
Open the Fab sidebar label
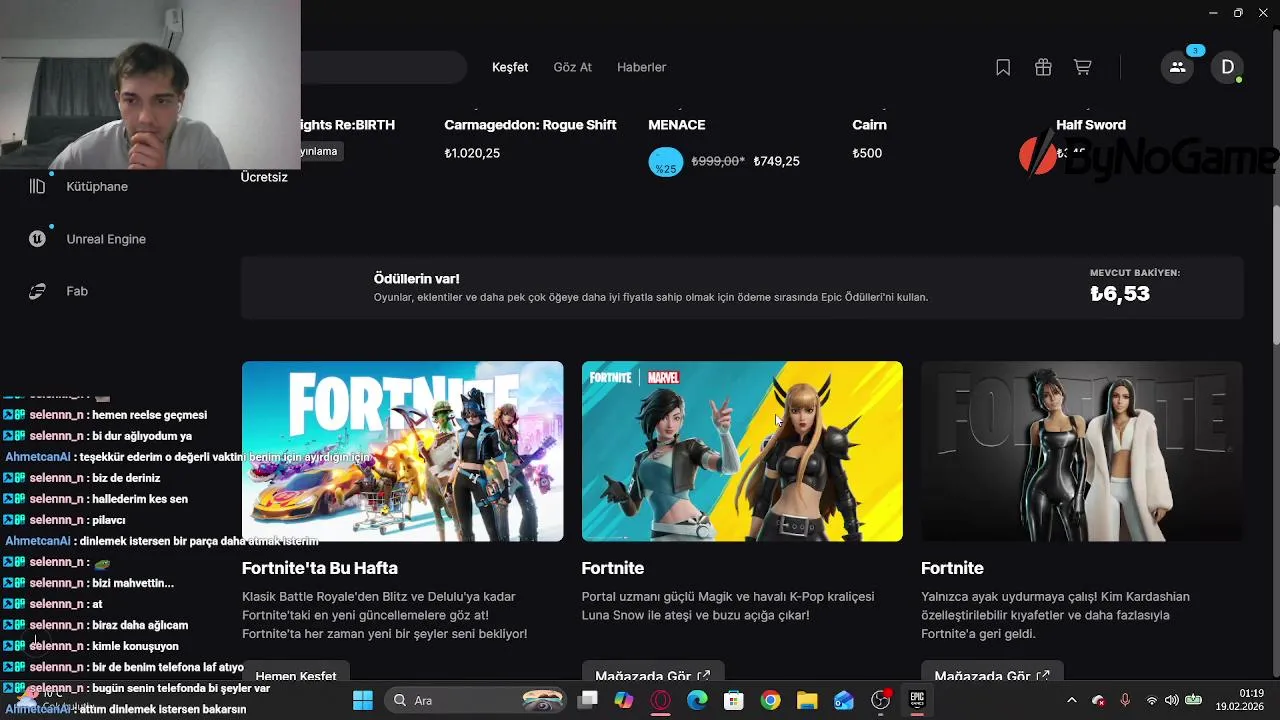[77, 291]
